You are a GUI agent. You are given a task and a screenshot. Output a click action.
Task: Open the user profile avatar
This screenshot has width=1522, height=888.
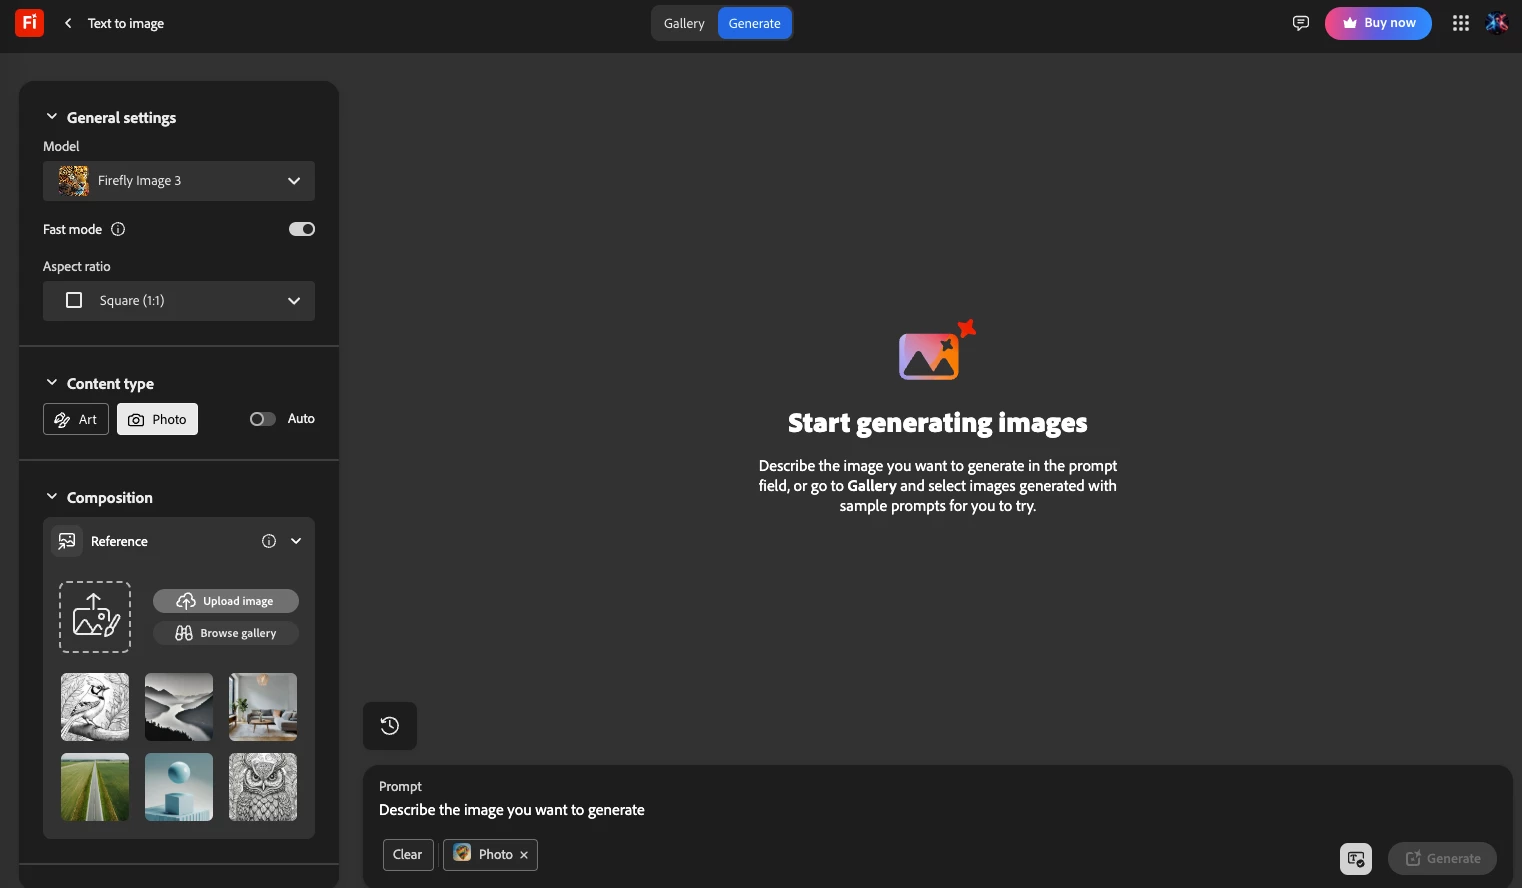point(1497,23)
